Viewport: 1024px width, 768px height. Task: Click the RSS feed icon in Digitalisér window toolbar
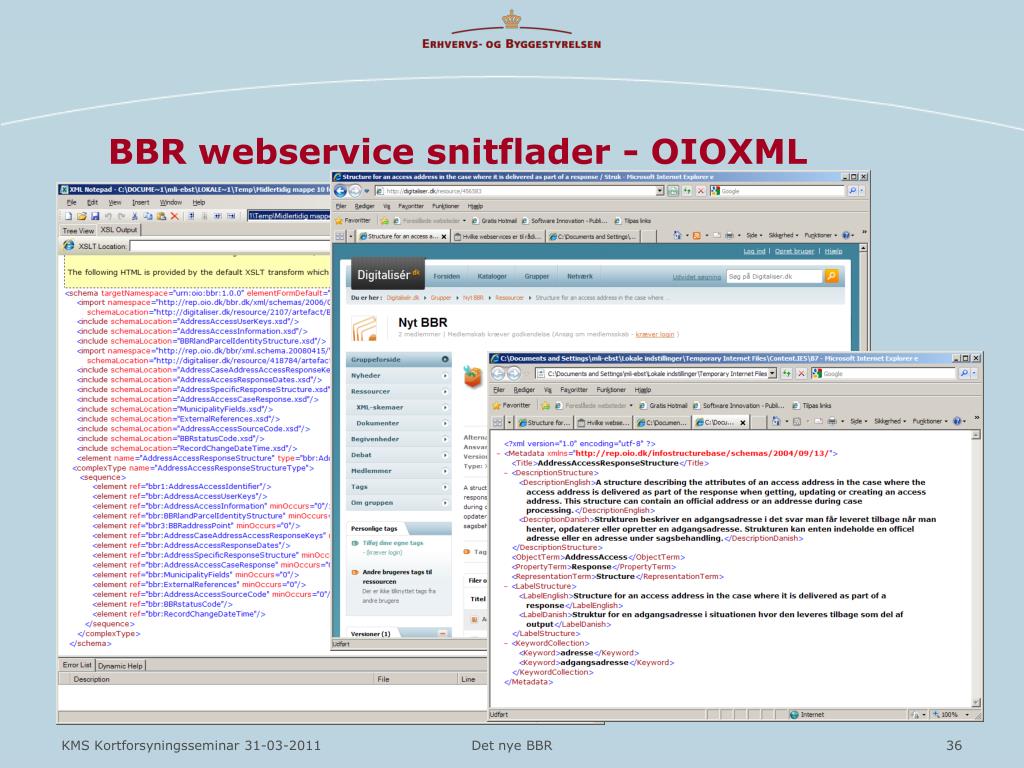pos(697,235)
